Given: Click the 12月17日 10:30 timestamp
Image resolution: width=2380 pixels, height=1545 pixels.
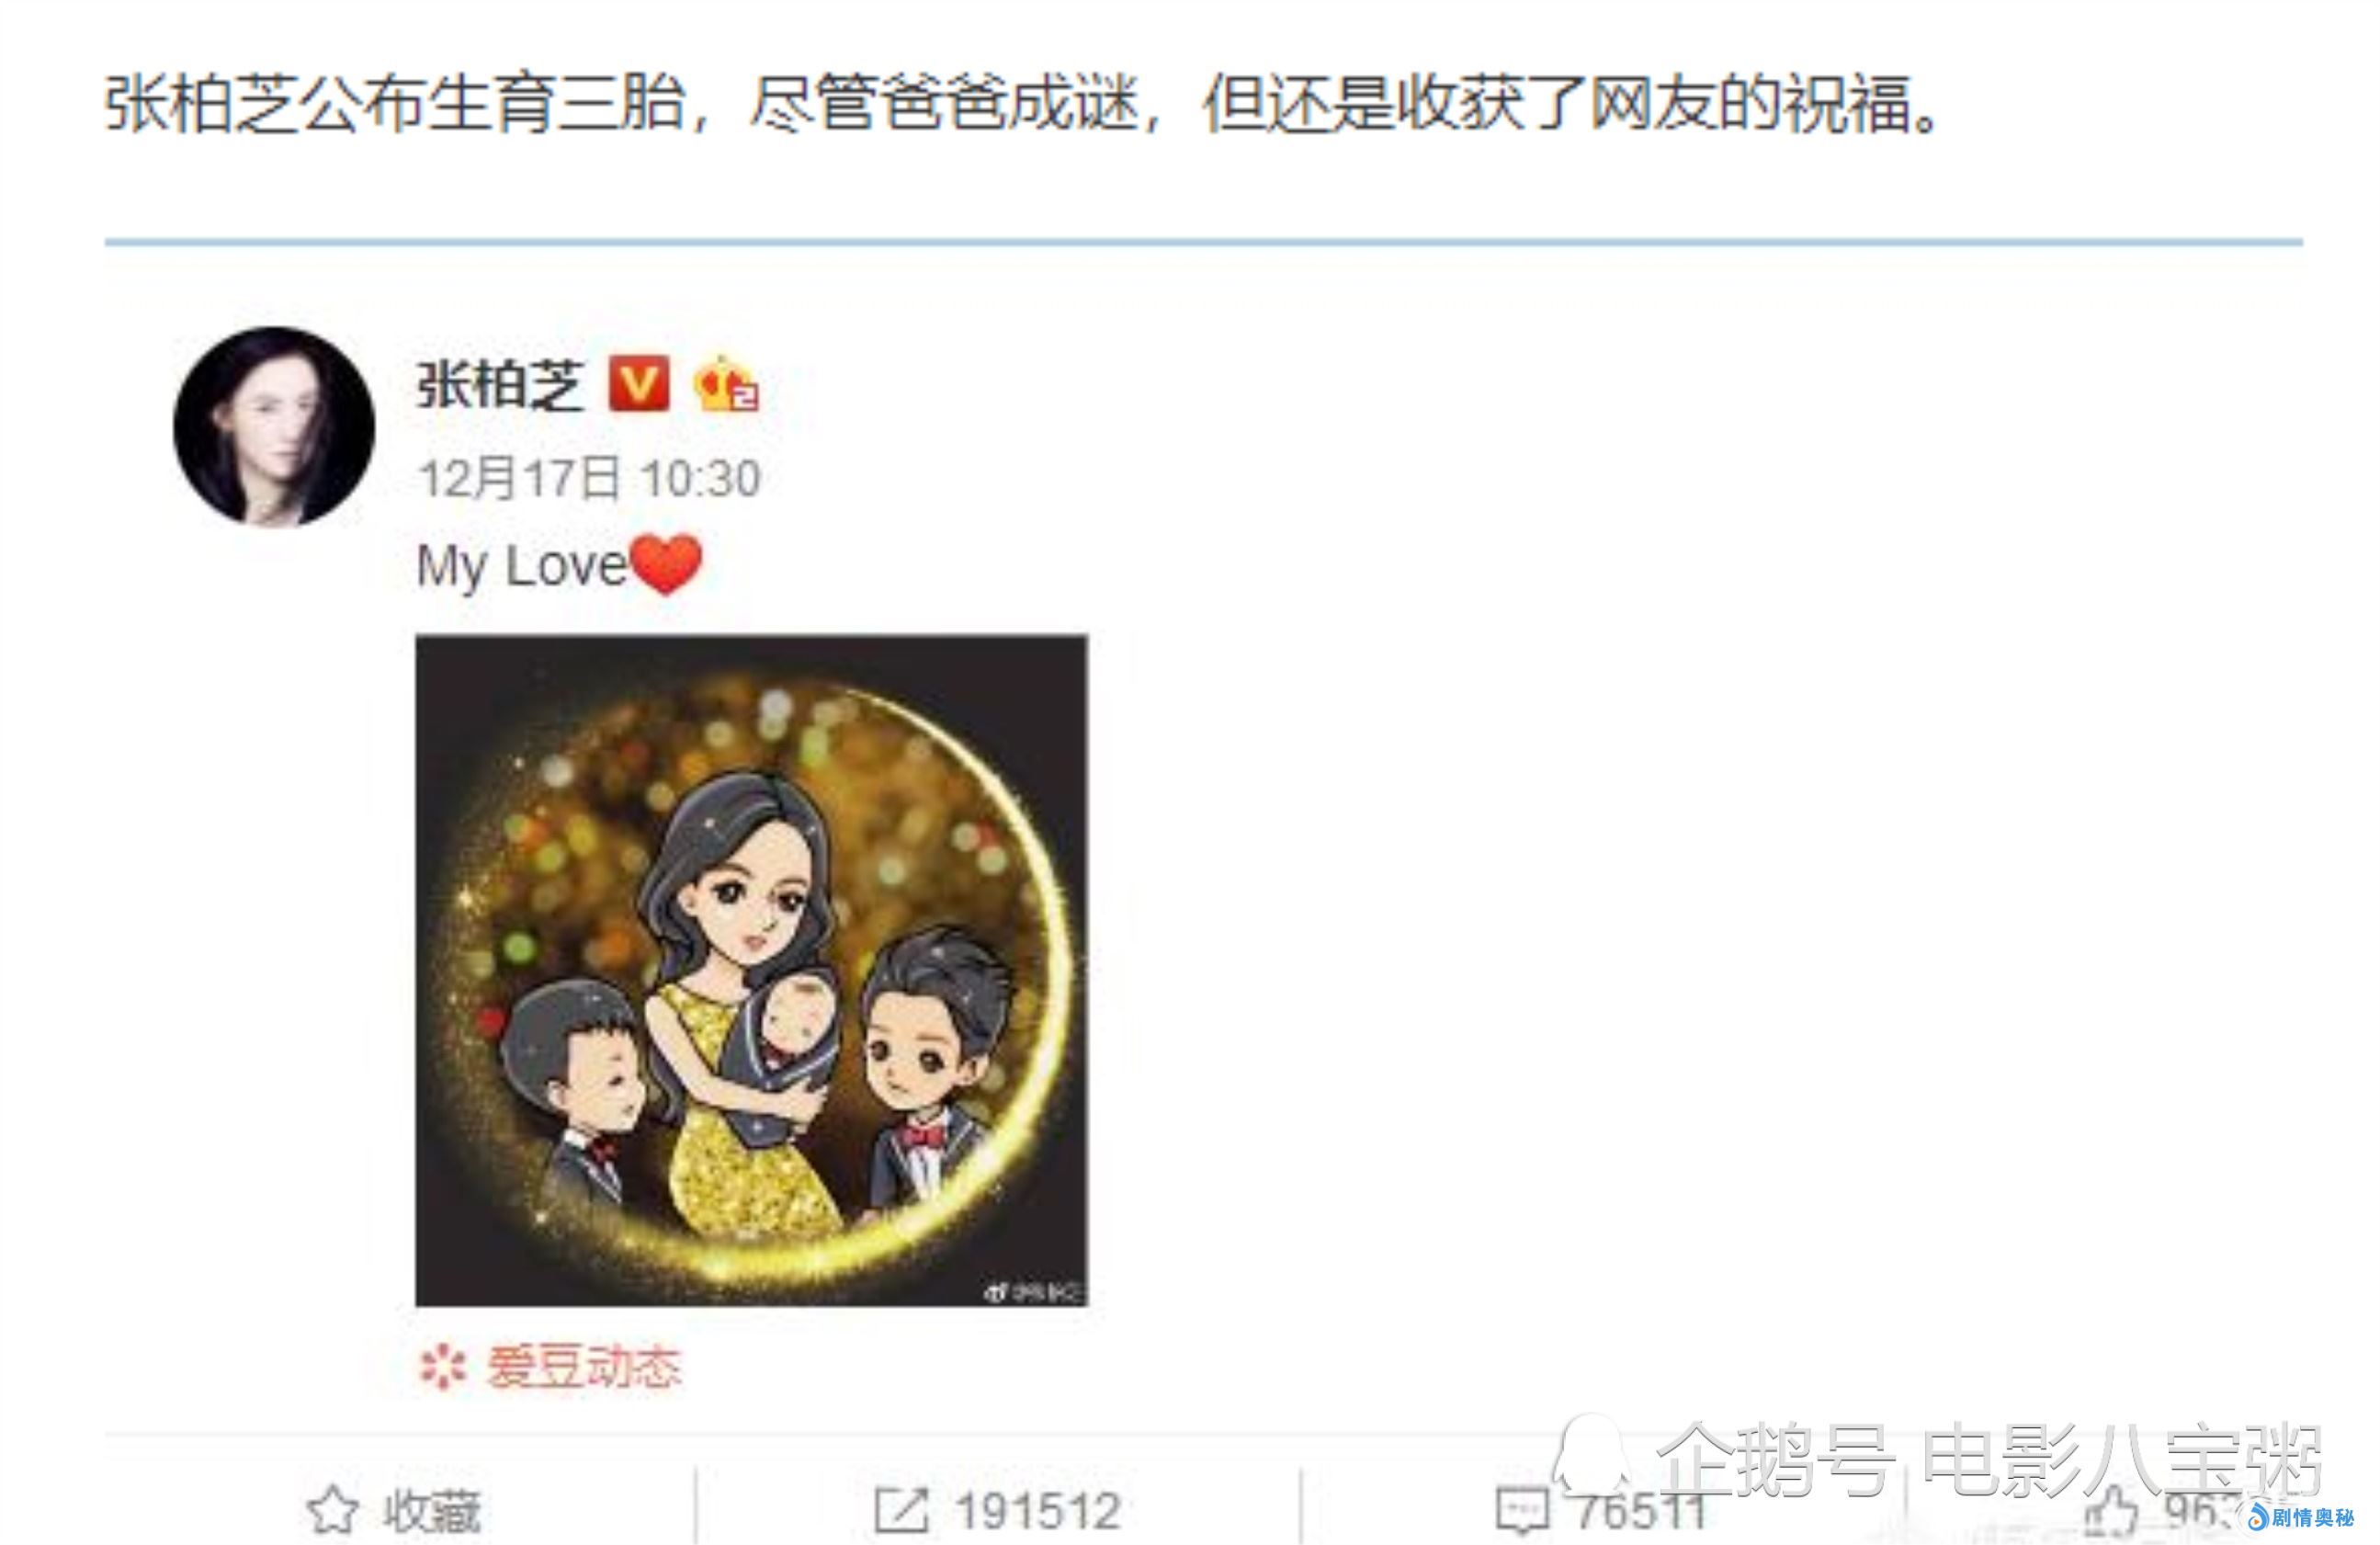Looking at the screenshot, I should [x=589, y=478].
